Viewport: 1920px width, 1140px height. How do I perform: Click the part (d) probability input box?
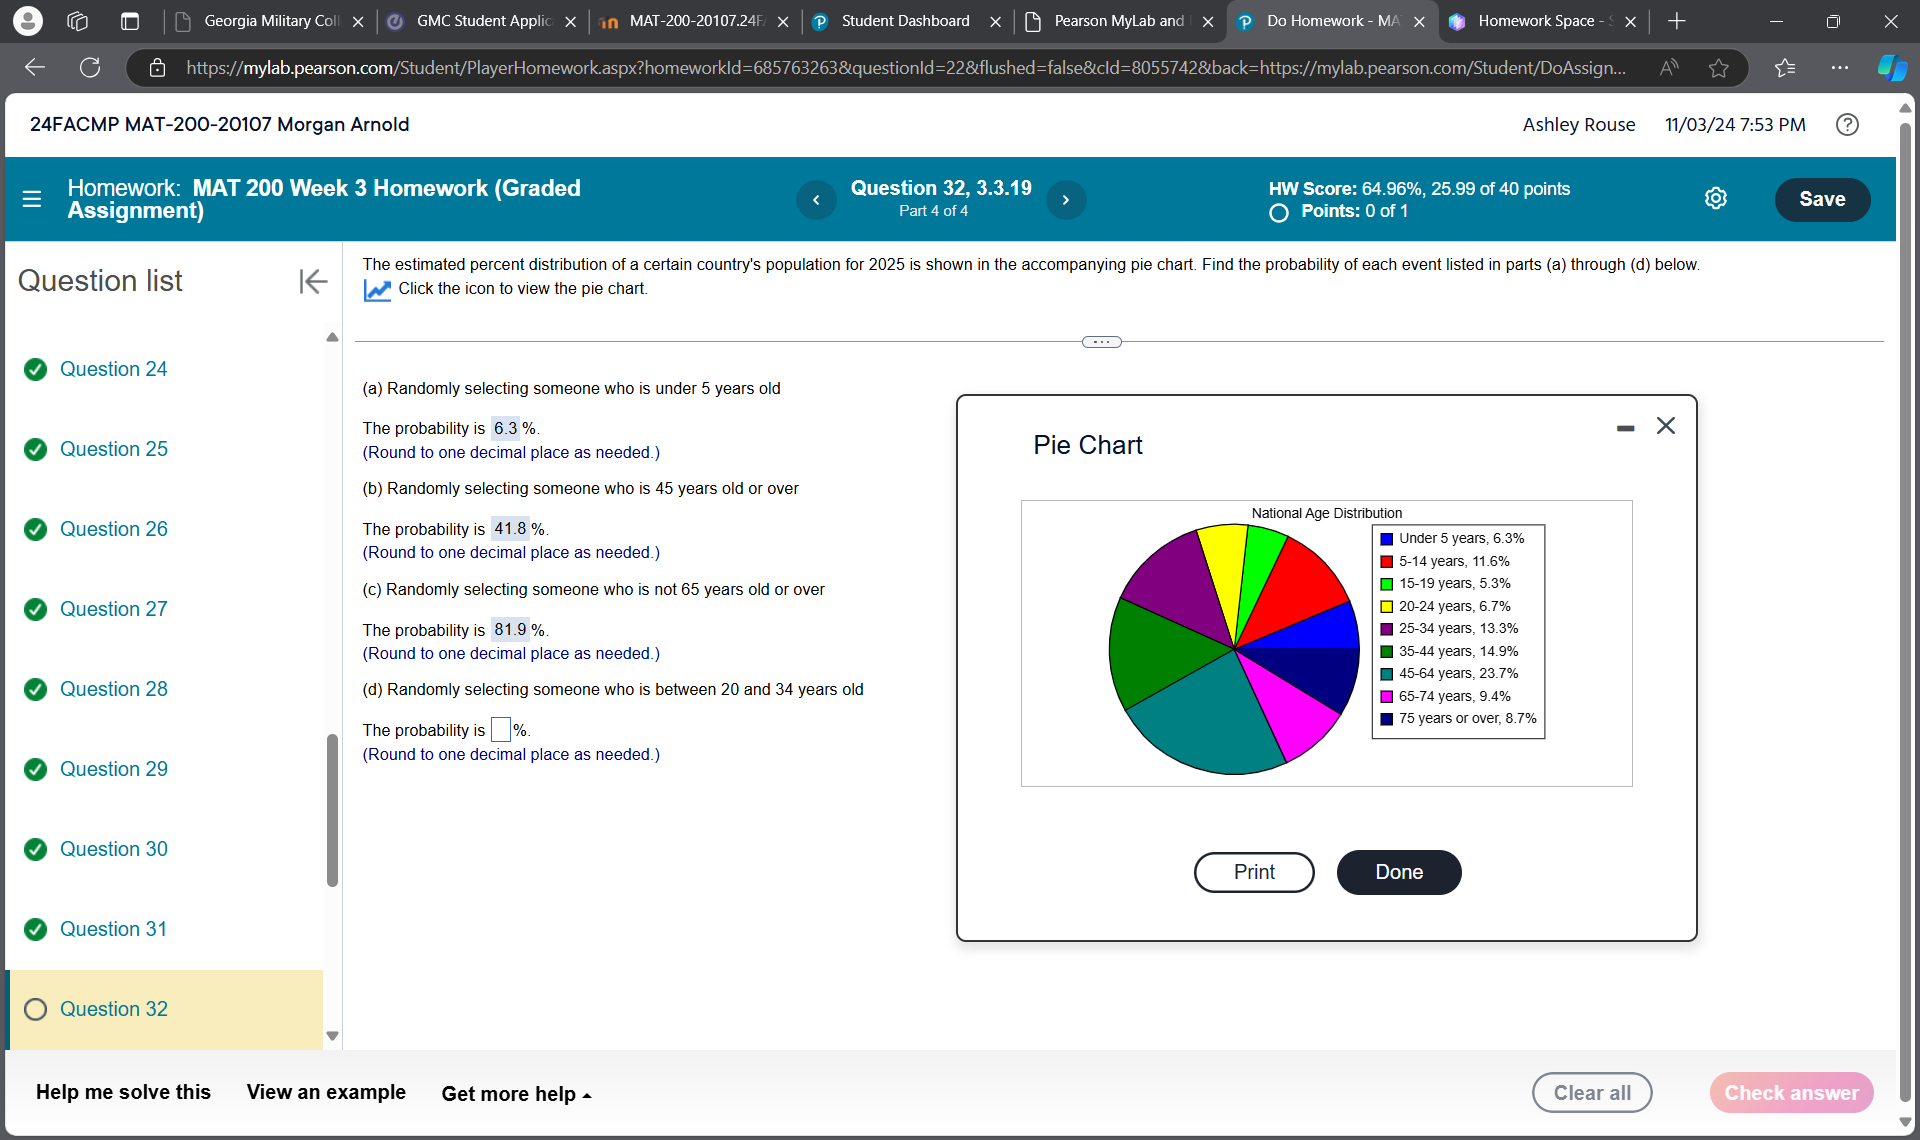click(x=501, y=730)
